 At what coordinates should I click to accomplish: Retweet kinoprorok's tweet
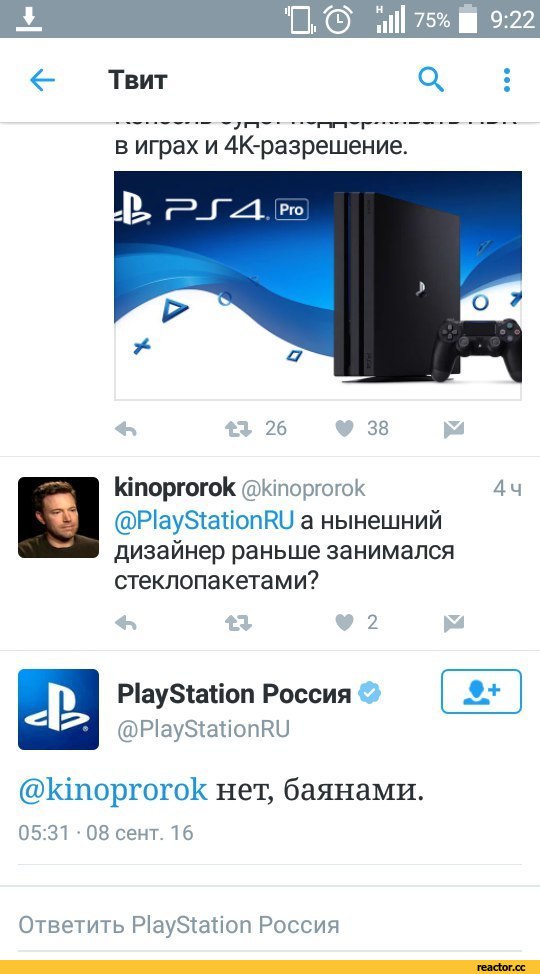238,623
